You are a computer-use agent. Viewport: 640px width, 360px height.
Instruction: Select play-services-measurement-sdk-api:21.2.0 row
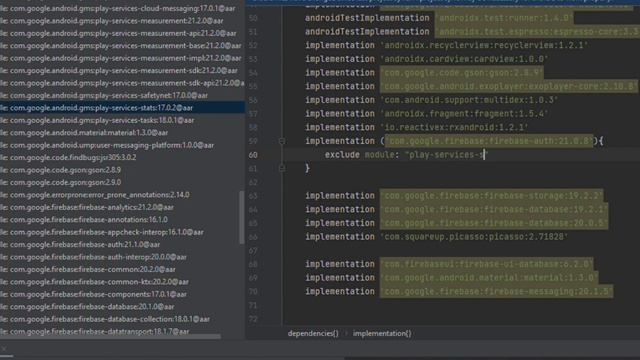(122, 83)
